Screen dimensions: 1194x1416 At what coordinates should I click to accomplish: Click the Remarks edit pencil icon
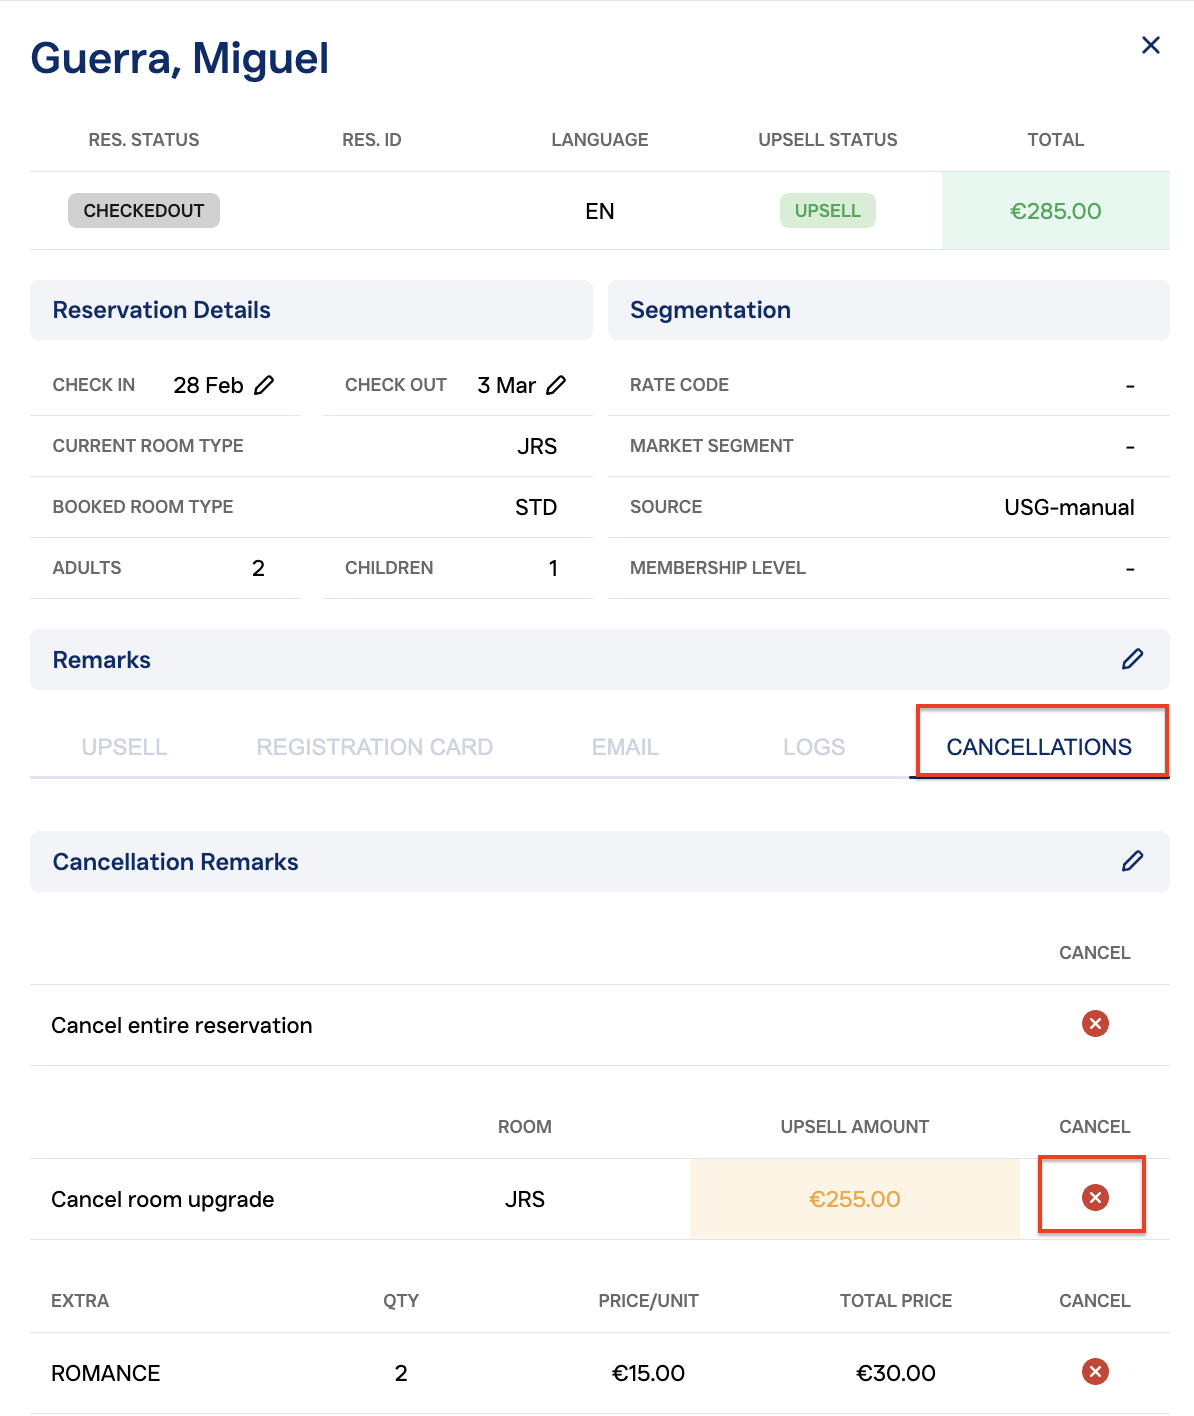[1132, 659]
